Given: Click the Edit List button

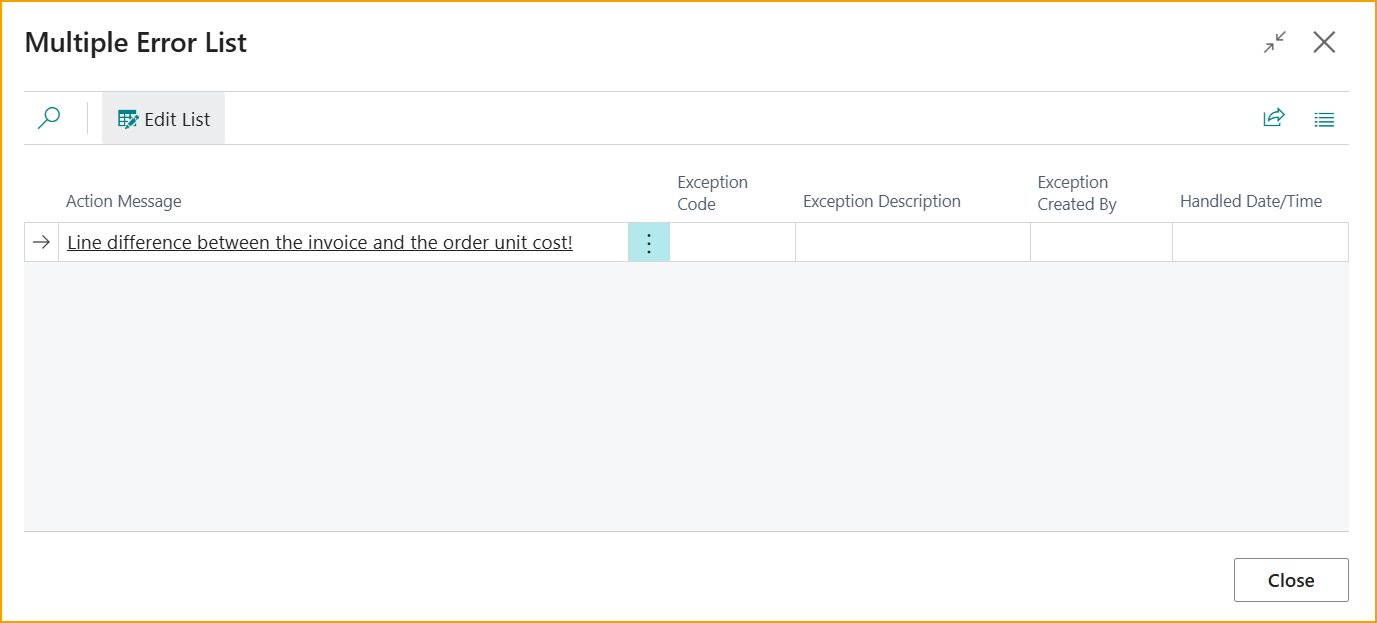Looking at the screenshot, I should (164, 119).
